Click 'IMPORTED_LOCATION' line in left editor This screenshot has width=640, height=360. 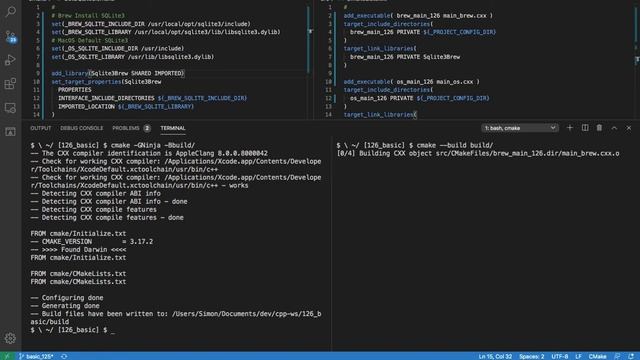point(126,107)
